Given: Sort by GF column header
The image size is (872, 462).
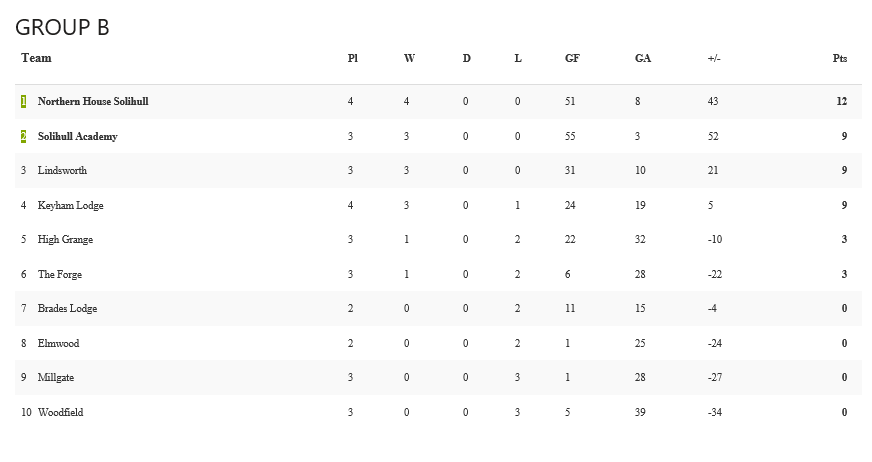Looking at the screenshot, I should [572, 58].
